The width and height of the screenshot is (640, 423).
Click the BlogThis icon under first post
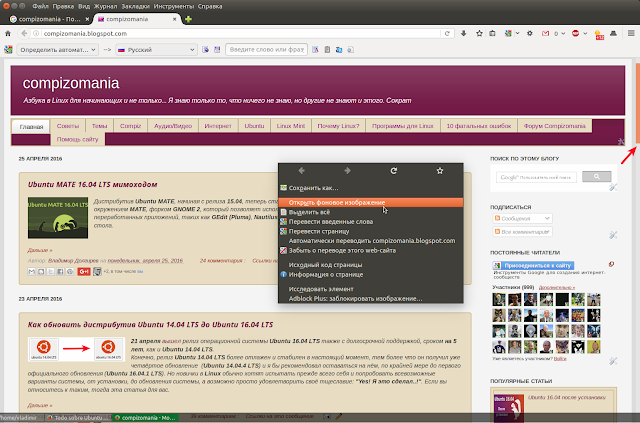(41, 272)
